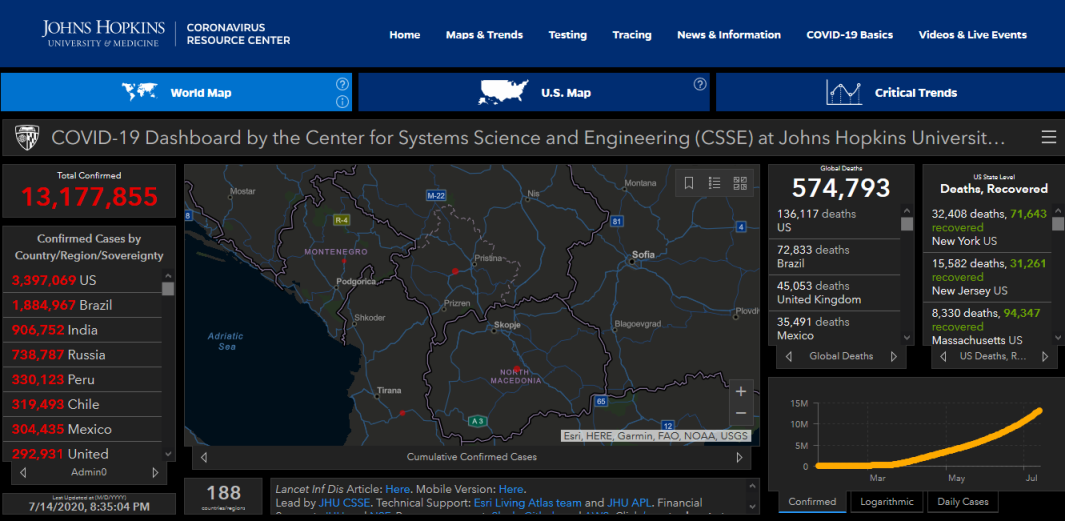Click the Critical Trends chart icon
Viewport: 1065px width, 521px height.
pos(844,92)
